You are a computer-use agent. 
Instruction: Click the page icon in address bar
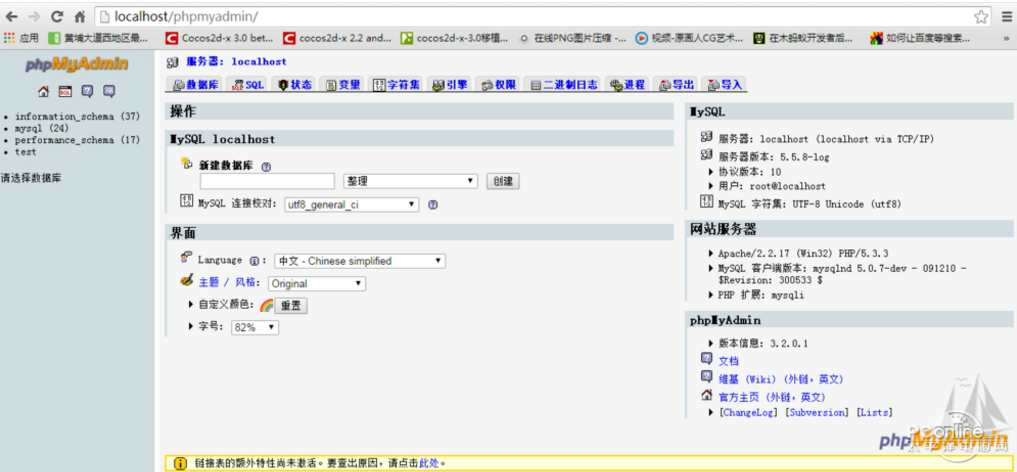click(104, 16)
